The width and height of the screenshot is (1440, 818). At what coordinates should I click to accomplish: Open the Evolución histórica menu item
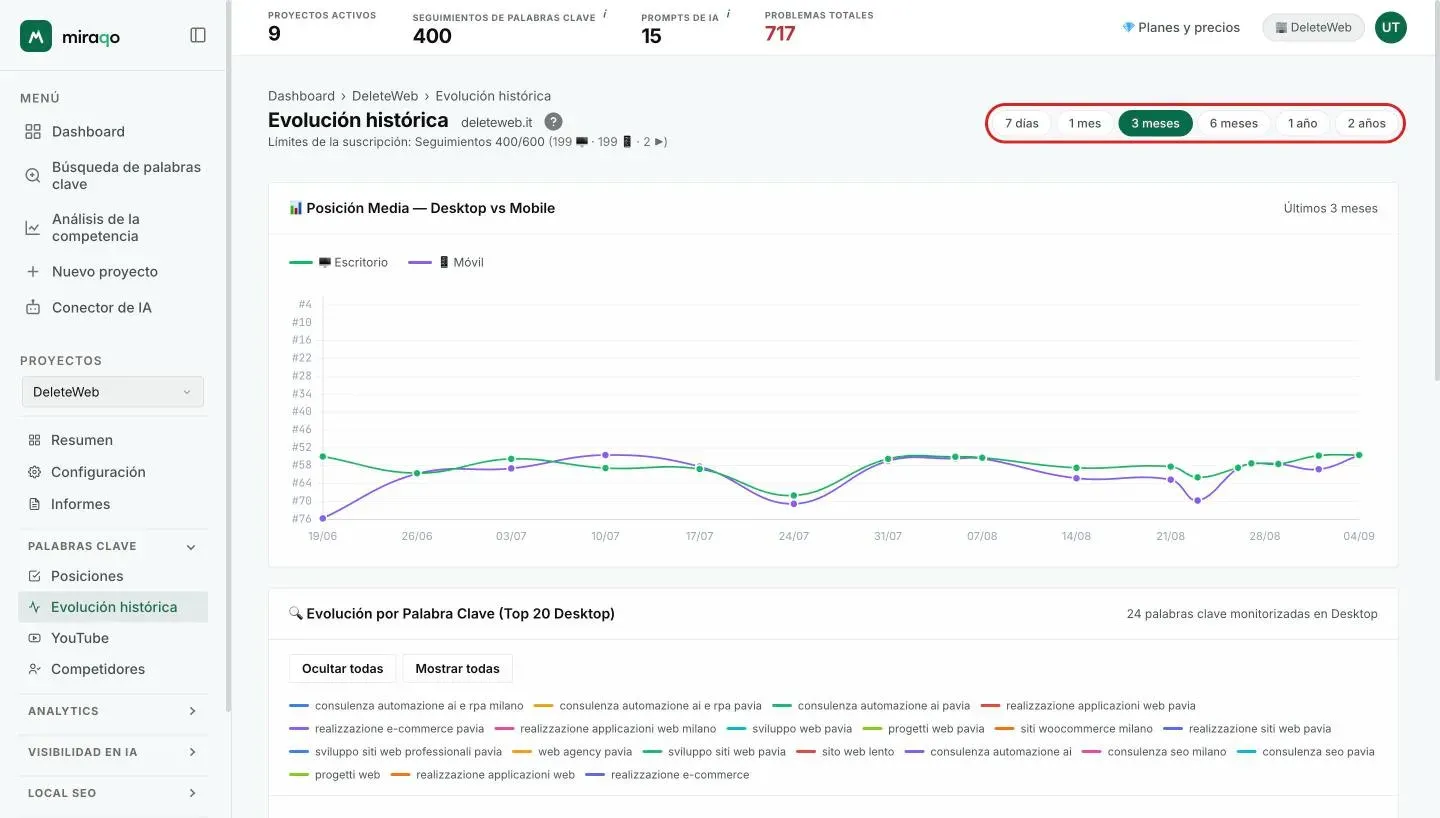[113, 607]
